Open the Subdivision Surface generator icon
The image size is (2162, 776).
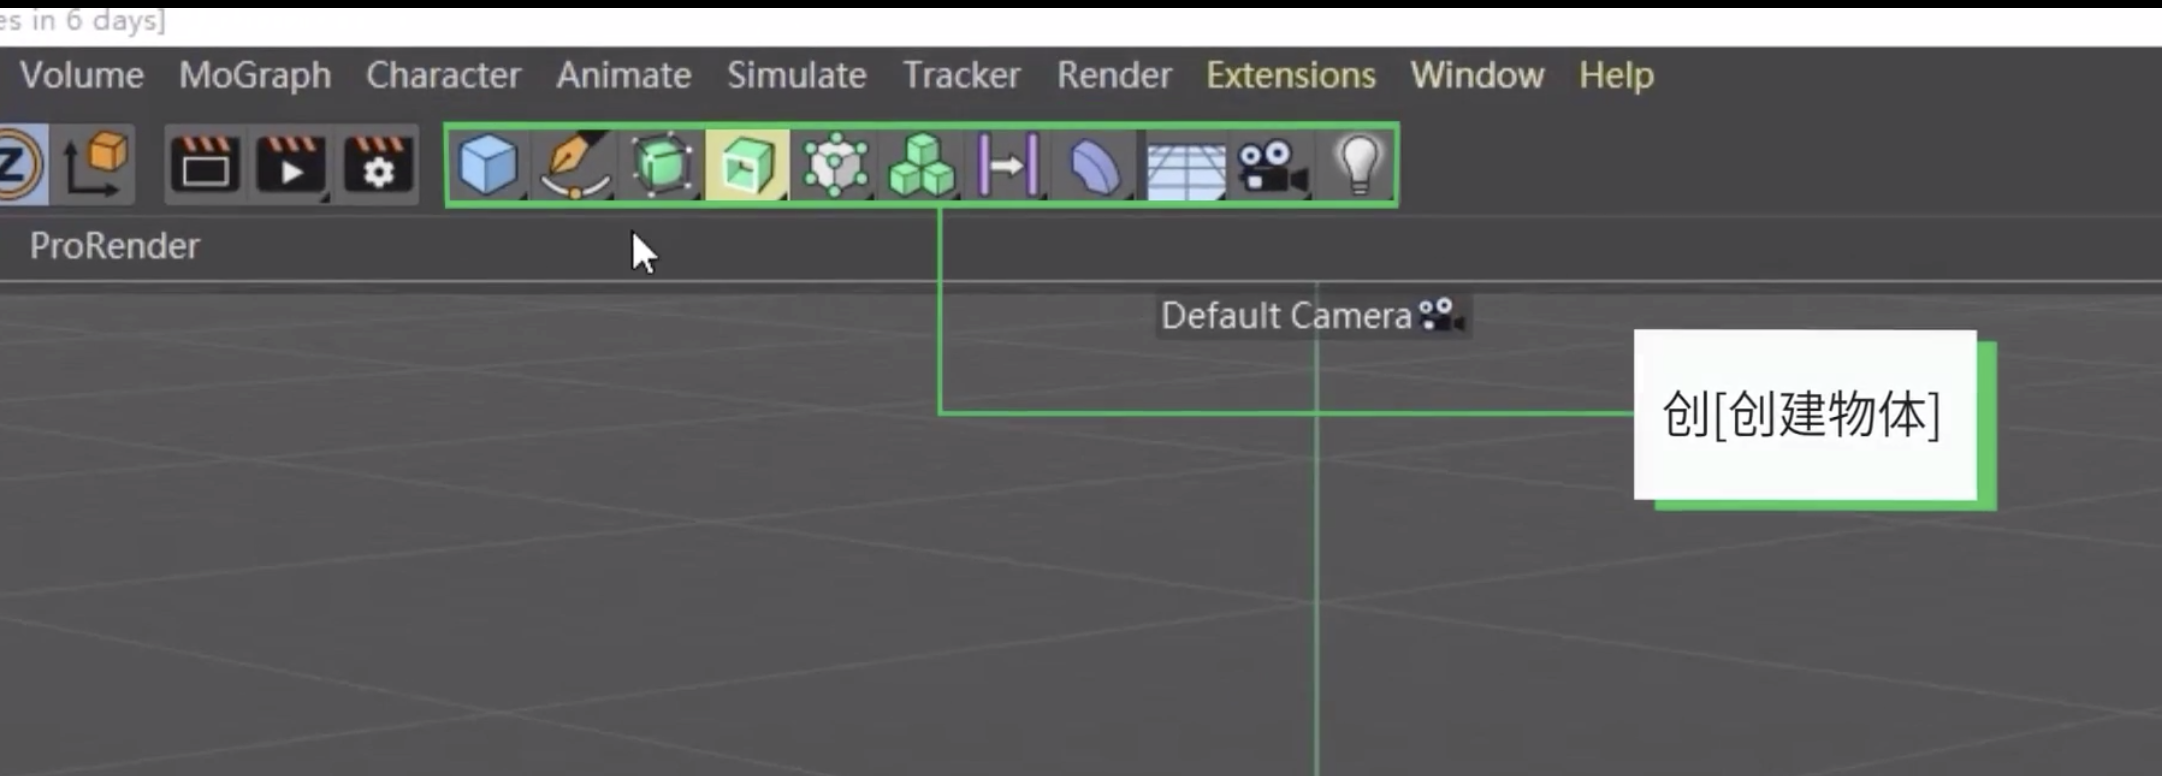pyautogui.click(x=661, y=165)
